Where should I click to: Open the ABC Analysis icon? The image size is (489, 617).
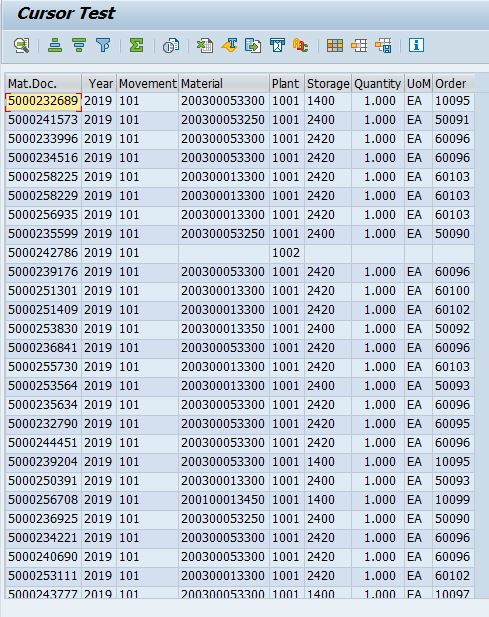click(301, 45)
